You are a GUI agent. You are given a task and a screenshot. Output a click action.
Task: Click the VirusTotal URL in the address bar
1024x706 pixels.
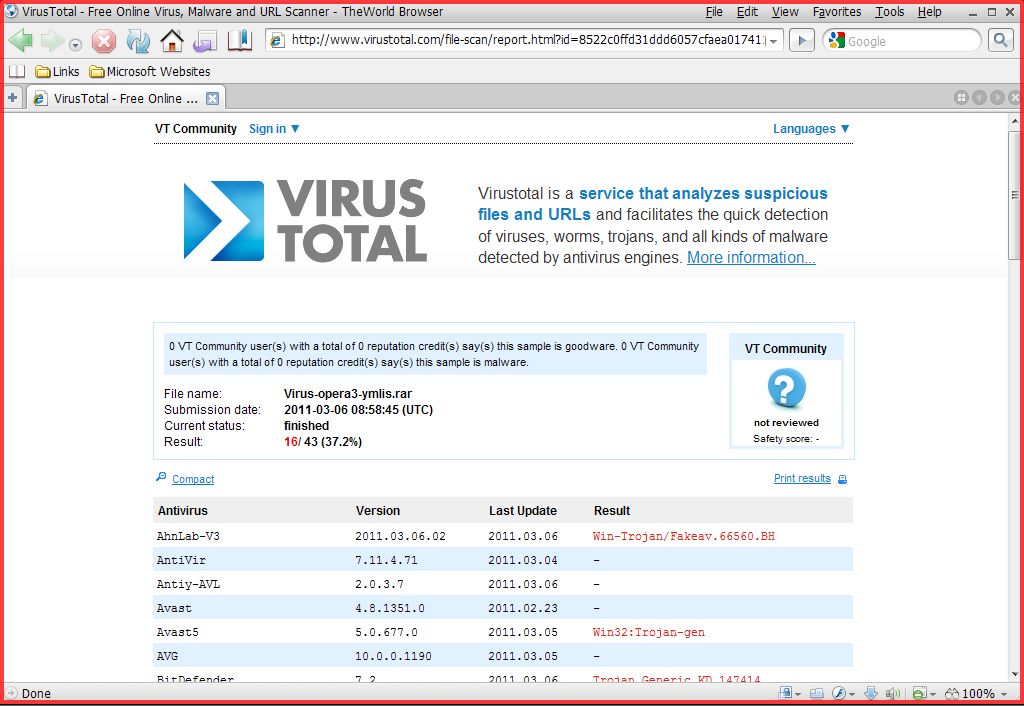[528, 40]
